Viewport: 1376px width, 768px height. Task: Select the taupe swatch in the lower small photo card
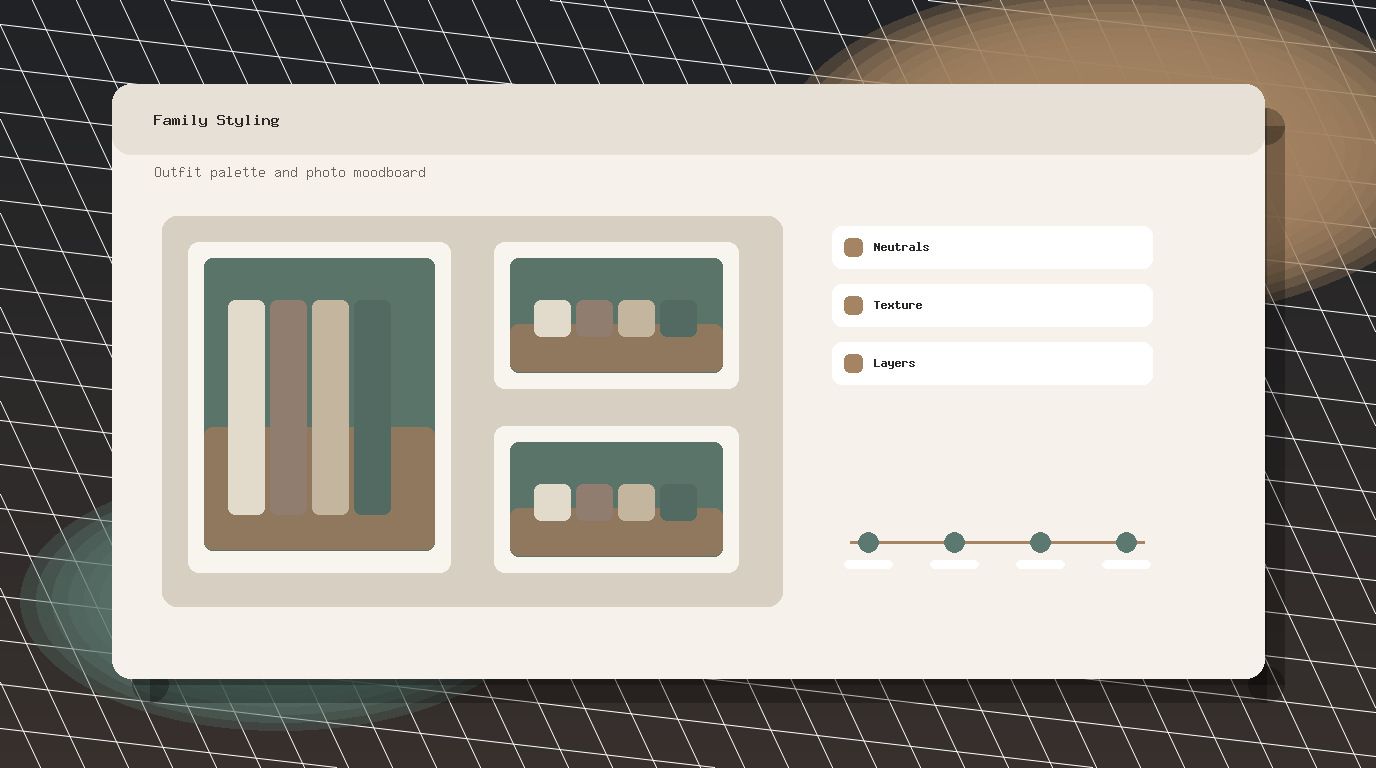(x=594, y=502)
